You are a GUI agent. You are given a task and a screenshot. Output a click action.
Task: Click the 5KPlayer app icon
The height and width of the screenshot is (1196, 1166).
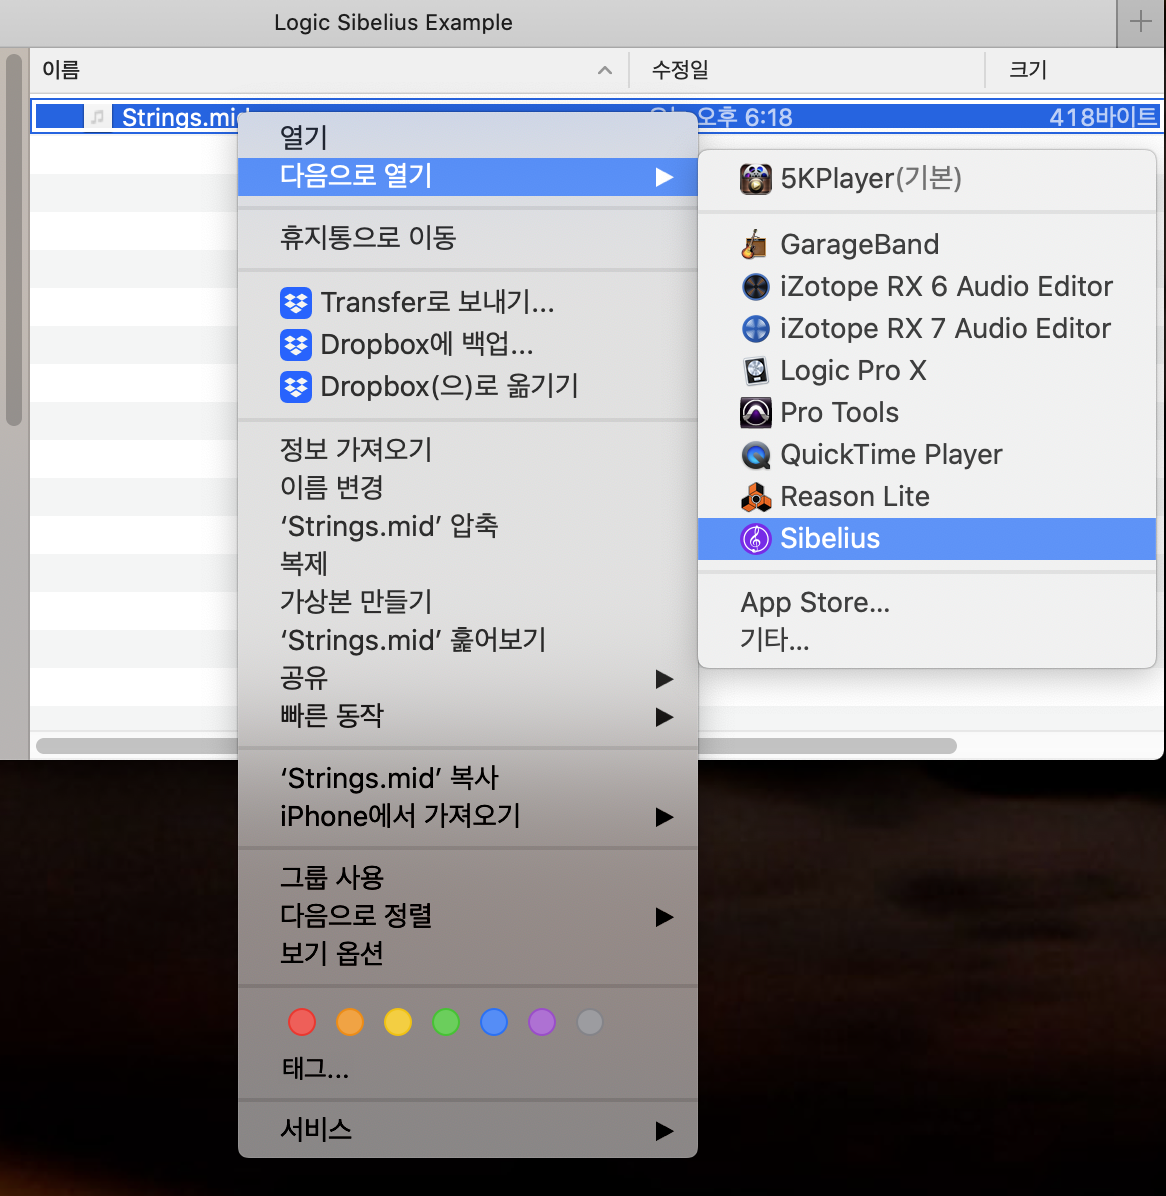coord(756,178)
